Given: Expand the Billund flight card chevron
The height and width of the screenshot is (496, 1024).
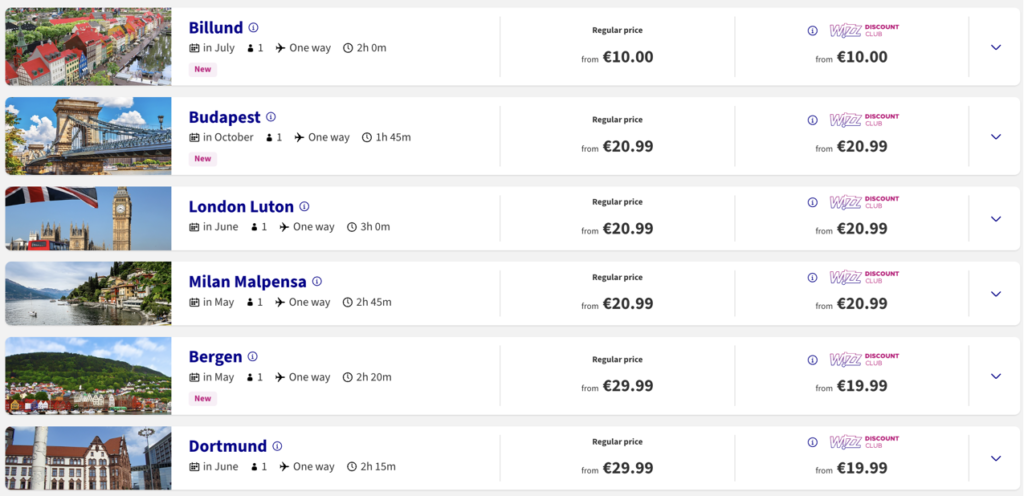Looking at the screenshot, I should 995,47.
